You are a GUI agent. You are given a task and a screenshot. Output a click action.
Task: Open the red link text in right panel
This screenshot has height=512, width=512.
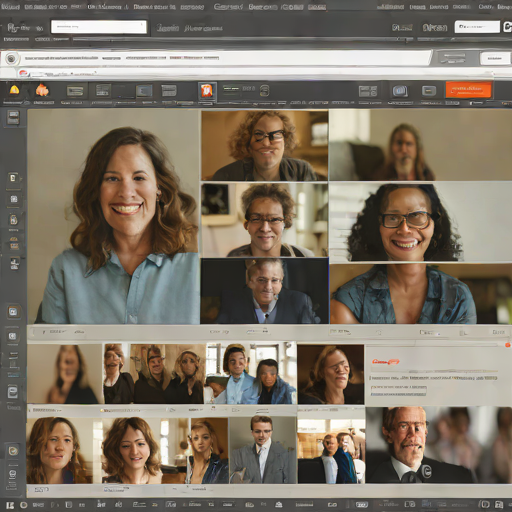click(x=385, y=362)
